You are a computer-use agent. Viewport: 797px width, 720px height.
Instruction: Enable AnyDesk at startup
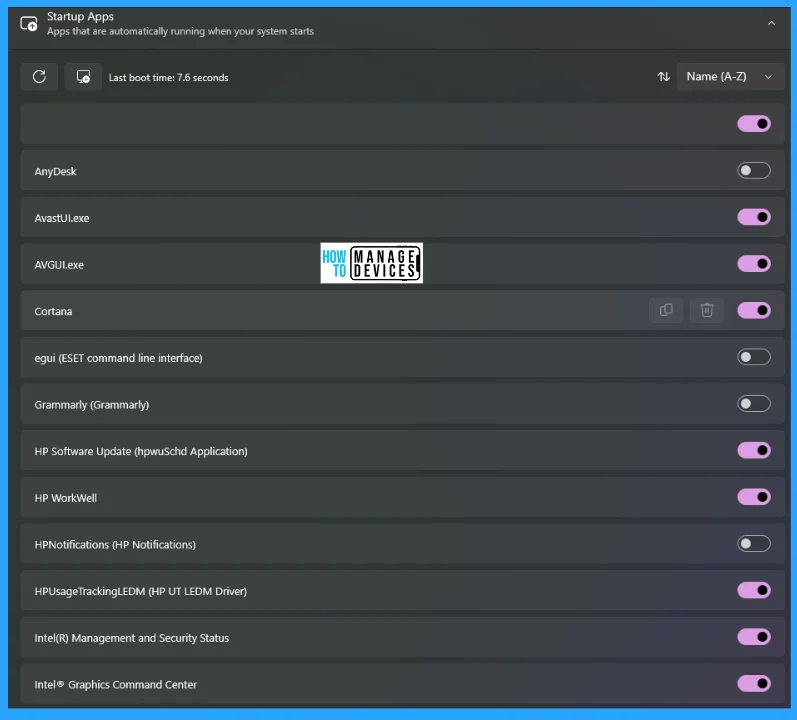(x=754, y=171)
